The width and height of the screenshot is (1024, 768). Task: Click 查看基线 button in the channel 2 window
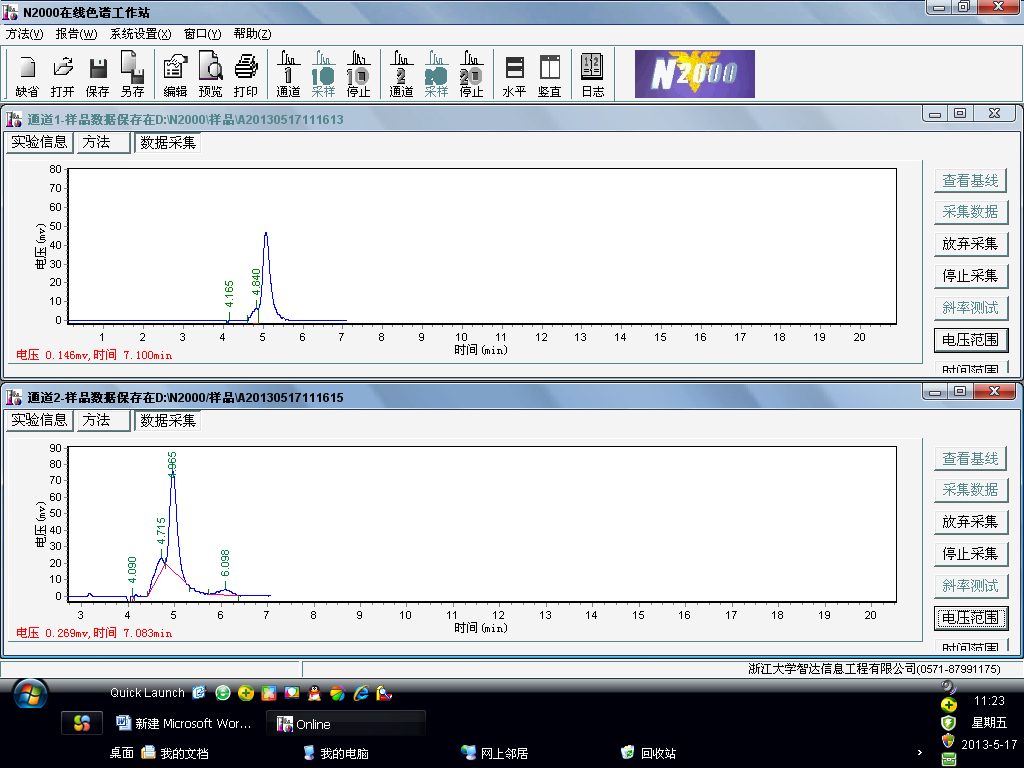click(x=970, y=458)
